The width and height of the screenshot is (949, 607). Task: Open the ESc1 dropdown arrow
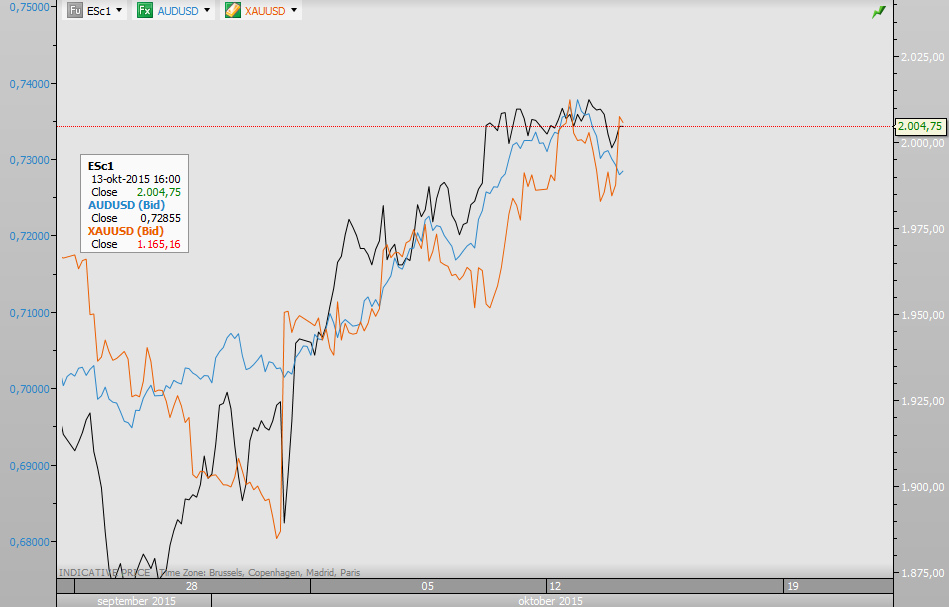[x=120, y=11]
